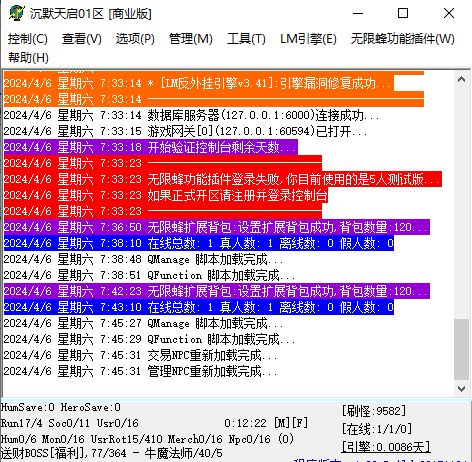Image resolution: width=472 pixels, height=462 pixels.
Task: Click the scroll up arrow in log
Action: point(461,79)
